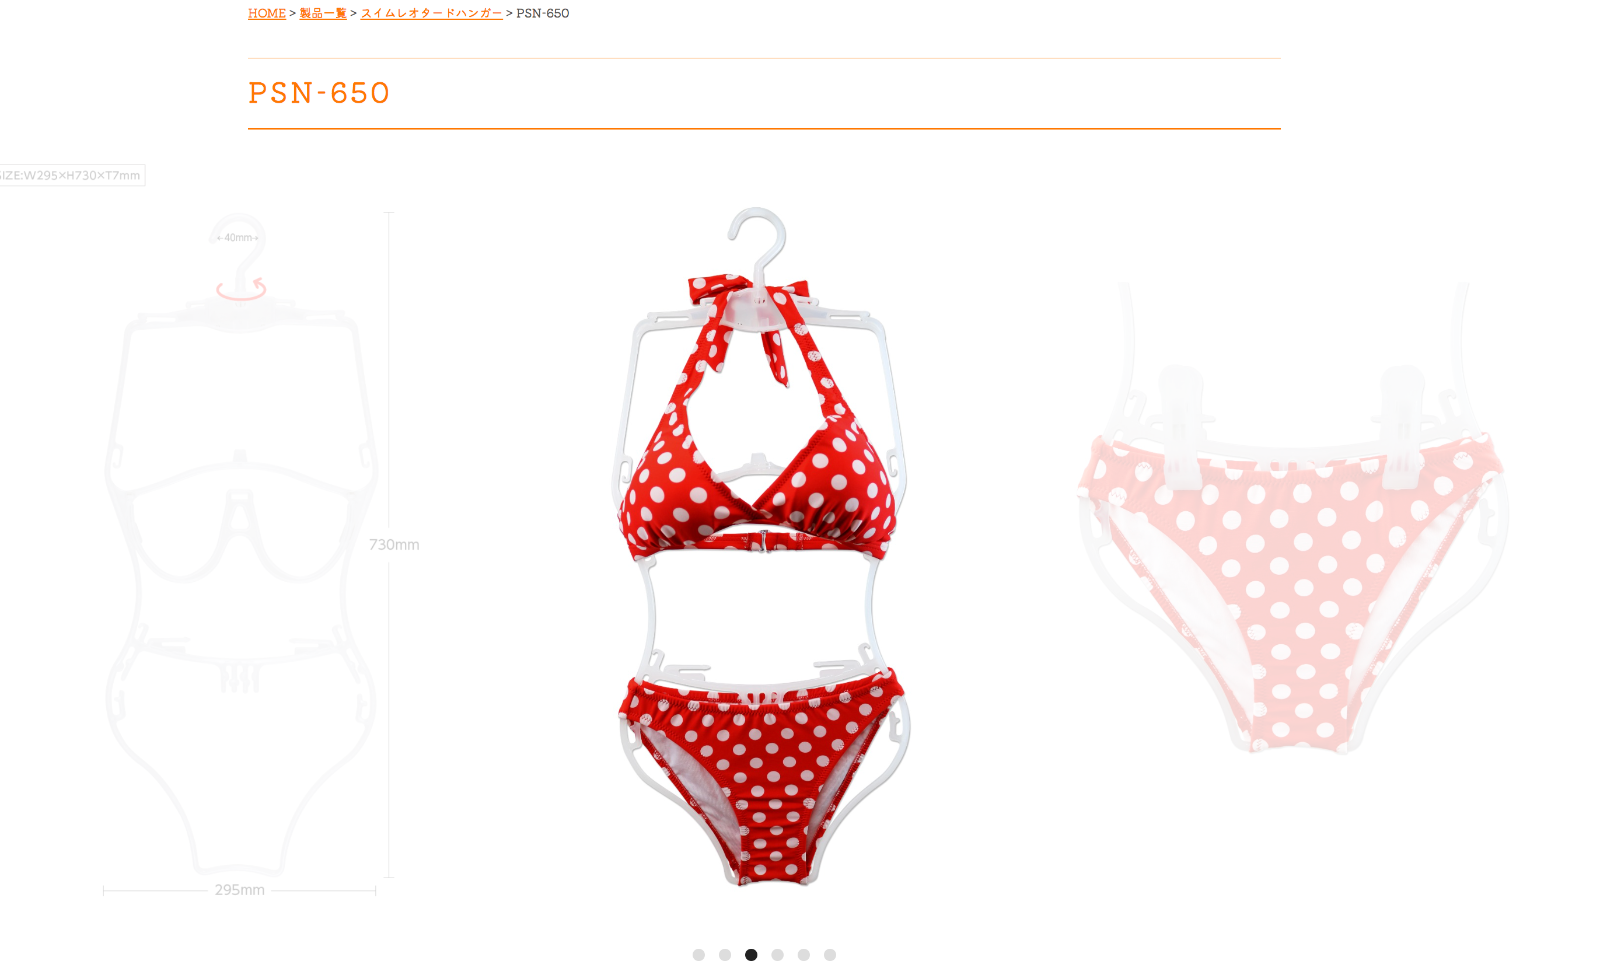Show the faded bikini bottom close-up slide
Screen dimensions: 1600x973
(x=1292, y=520)
